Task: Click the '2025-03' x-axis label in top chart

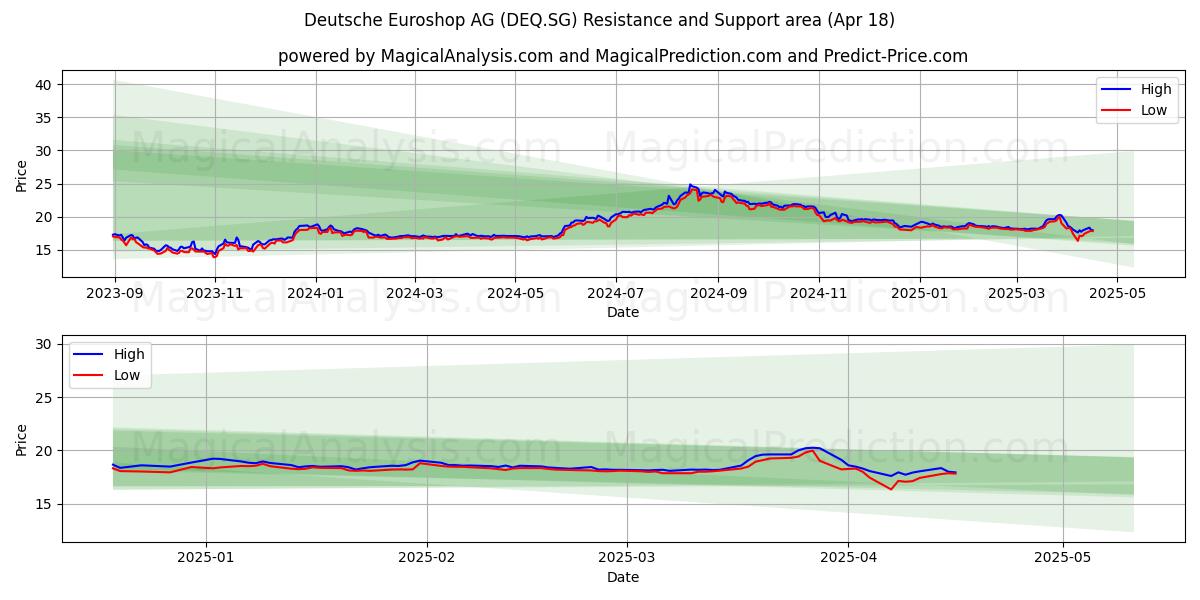Action: (x=1016, y=294)
